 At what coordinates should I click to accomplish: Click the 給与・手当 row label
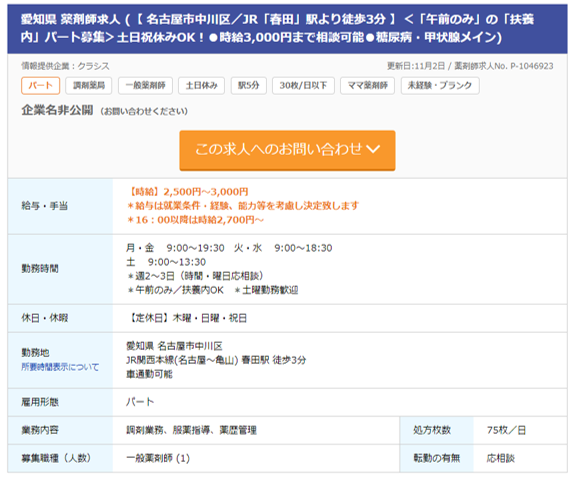pos(45,206)
